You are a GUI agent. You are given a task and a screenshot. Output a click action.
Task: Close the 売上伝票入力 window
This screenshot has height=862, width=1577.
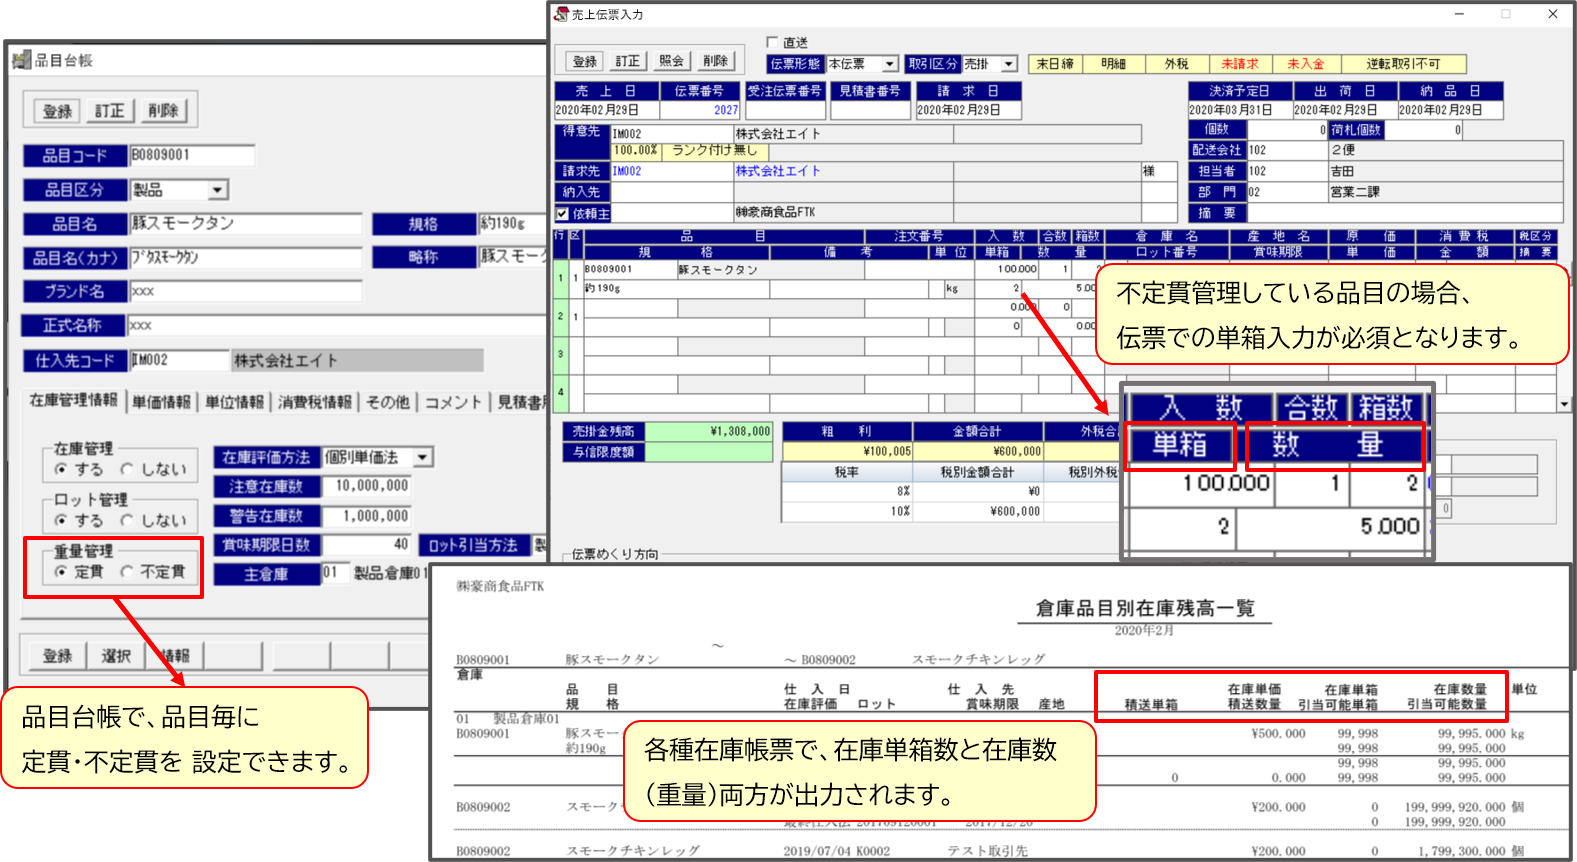coord(1552,14)
